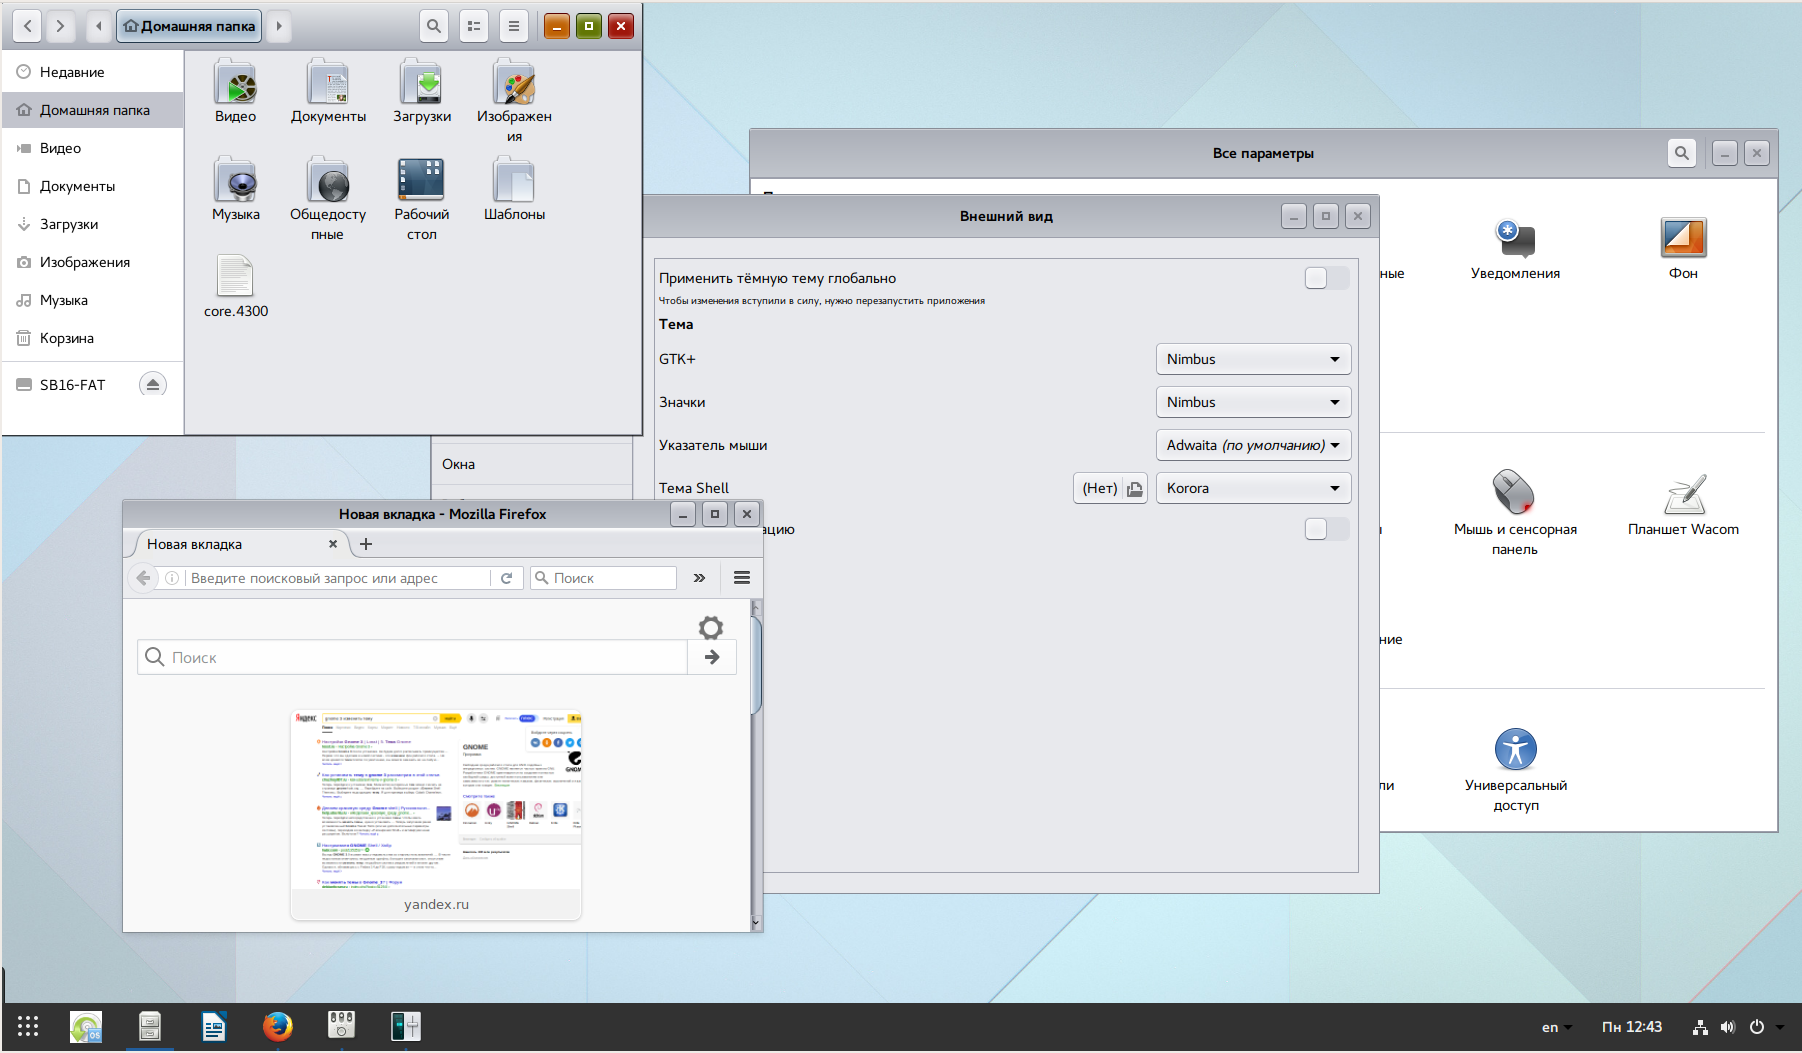Launch Firefox from the taskbar

pos(277,1026)
